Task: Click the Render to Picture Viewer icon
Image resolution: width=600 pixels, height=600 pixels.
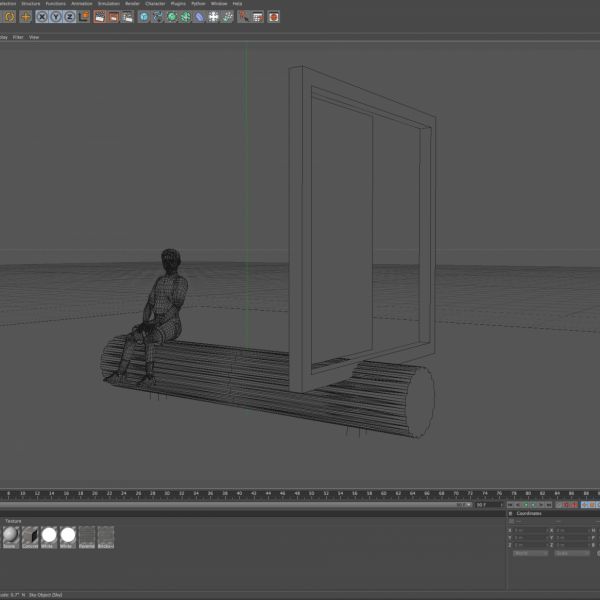Action: [x=114, y=17]
